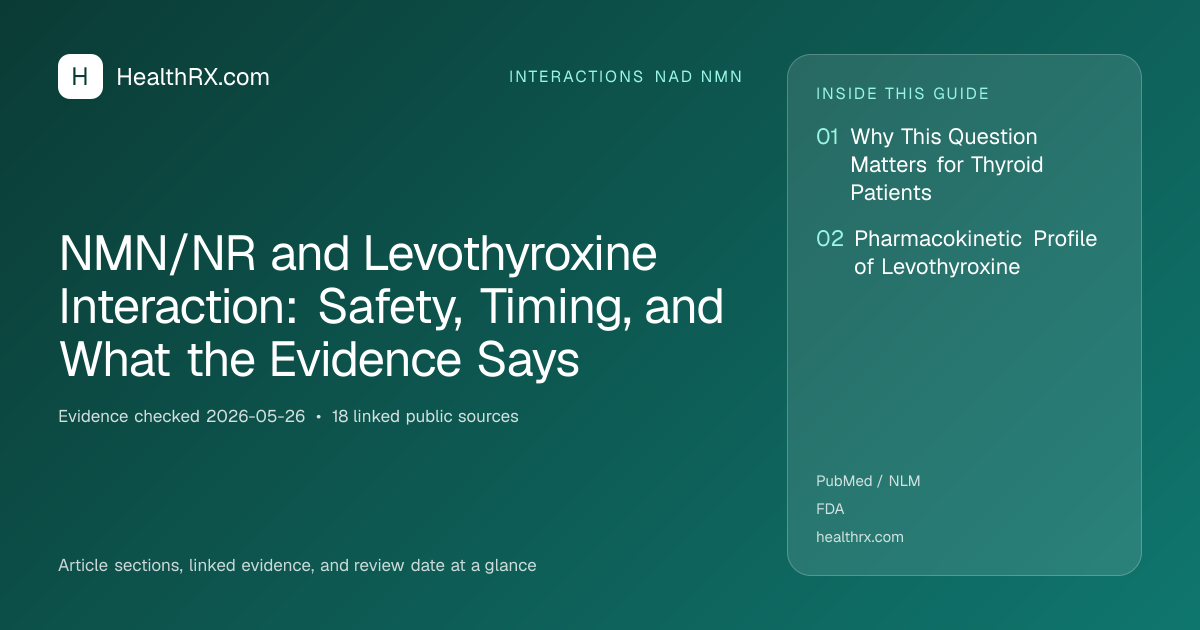The image size is (1200, 630).
Task: Click the 02 section number
Action: [x=830, y=239]
